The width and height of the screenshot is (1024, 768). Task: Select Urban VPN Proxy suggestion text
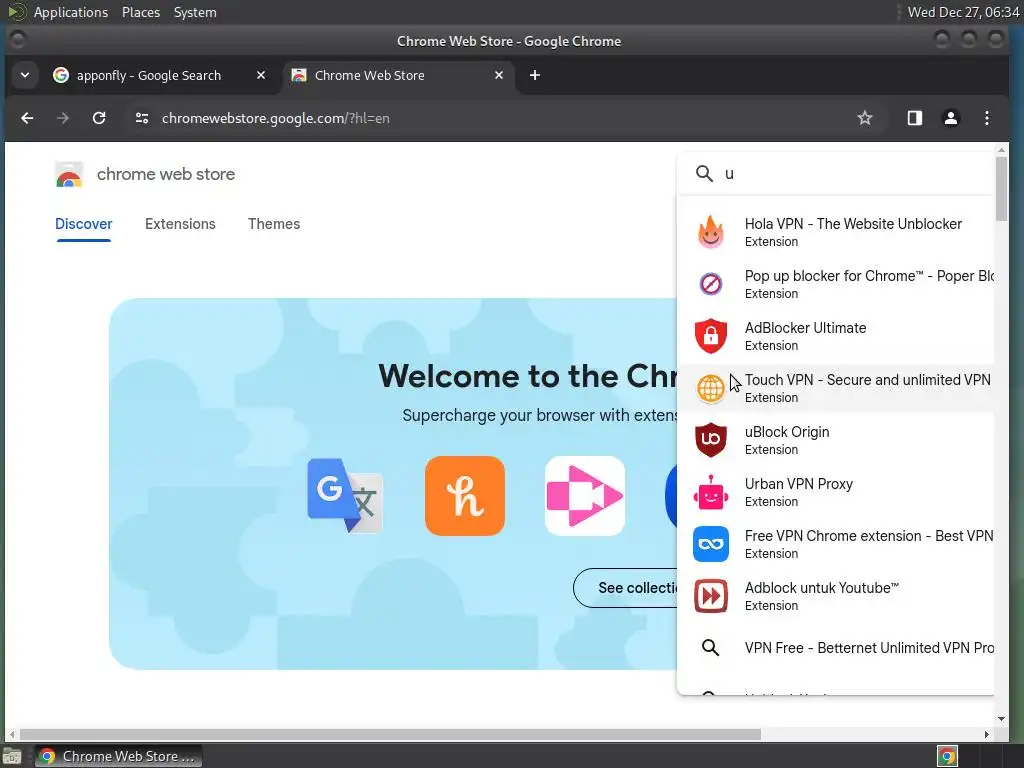[799, 484]
